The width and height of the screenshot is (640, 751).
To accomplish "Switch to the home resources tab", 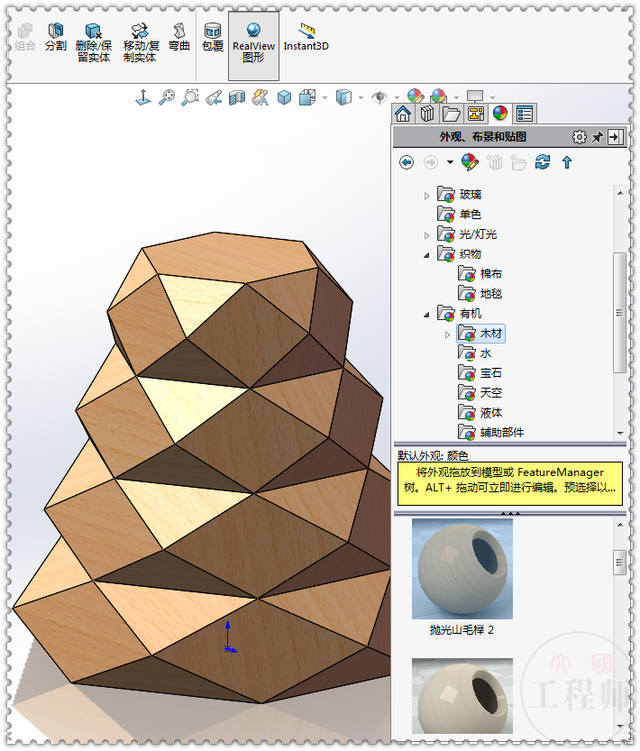I will [403, 114].
